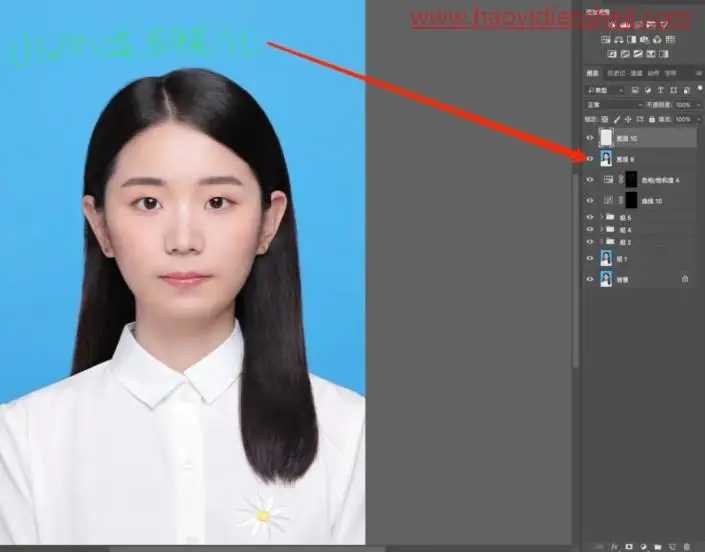Filter layers by type layers
705x552 pixels.
coord(660,90)
